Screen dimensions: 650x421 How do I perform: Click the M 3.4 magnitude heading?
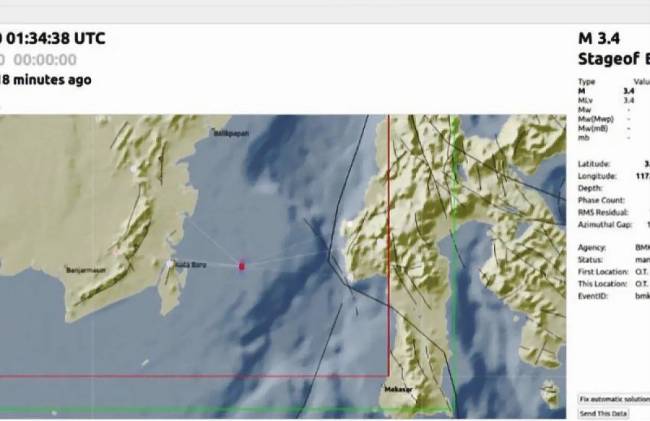[x=599, y=39]
